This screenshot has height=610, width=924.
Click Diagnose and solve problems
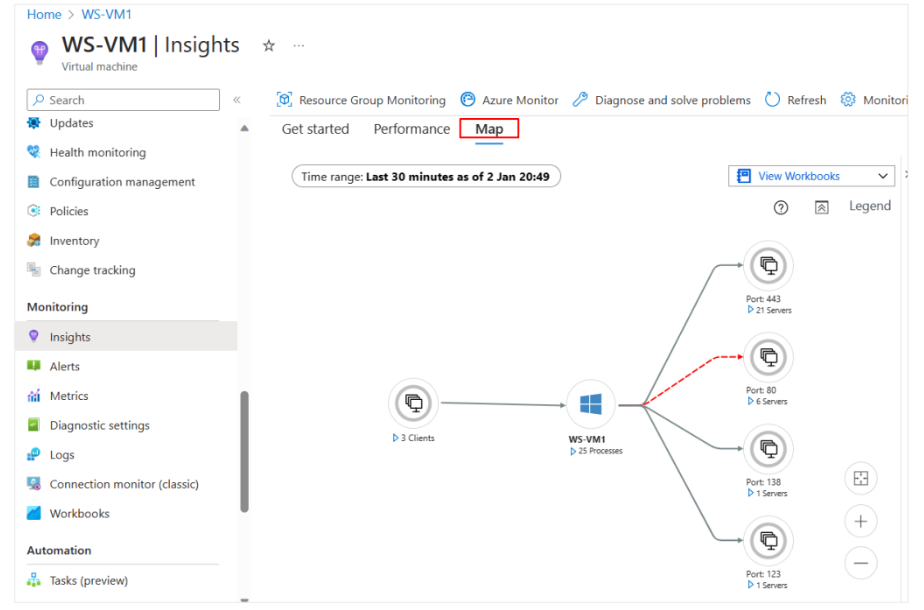point(662,100)
